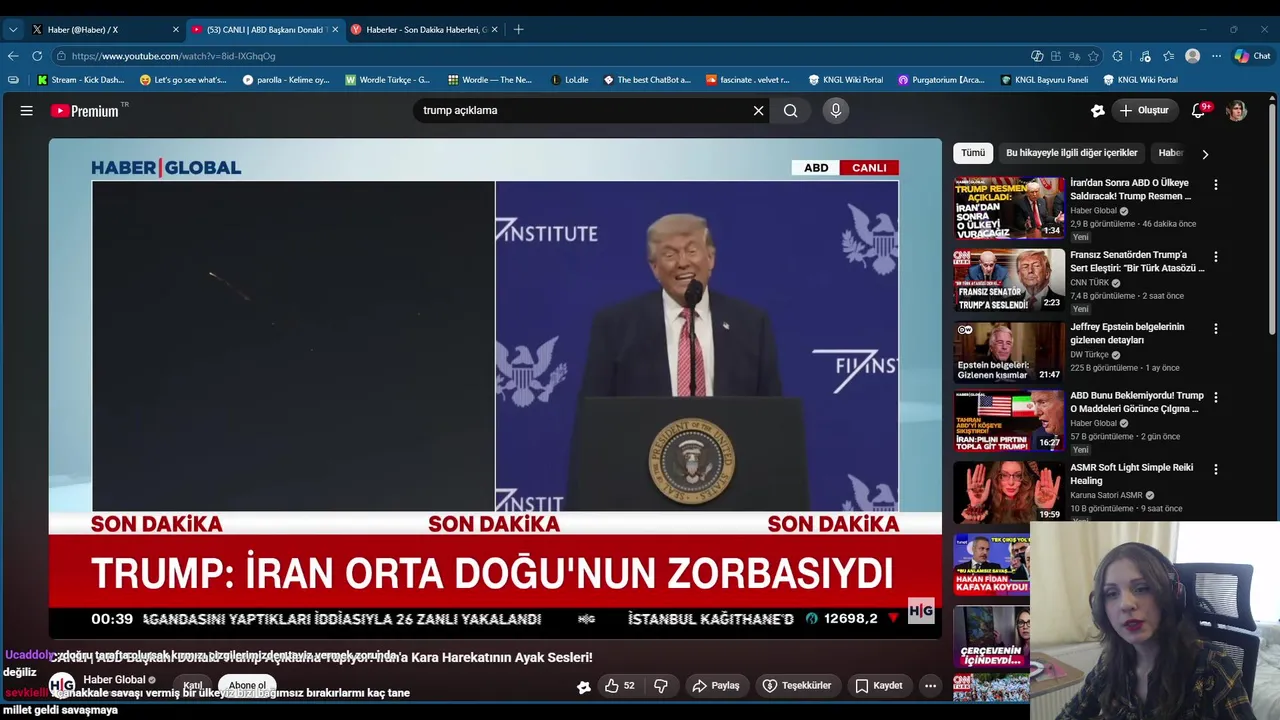
Task: Open ASMR Soft Light Reiki video thumbnail
Action: coord(1009,492)
